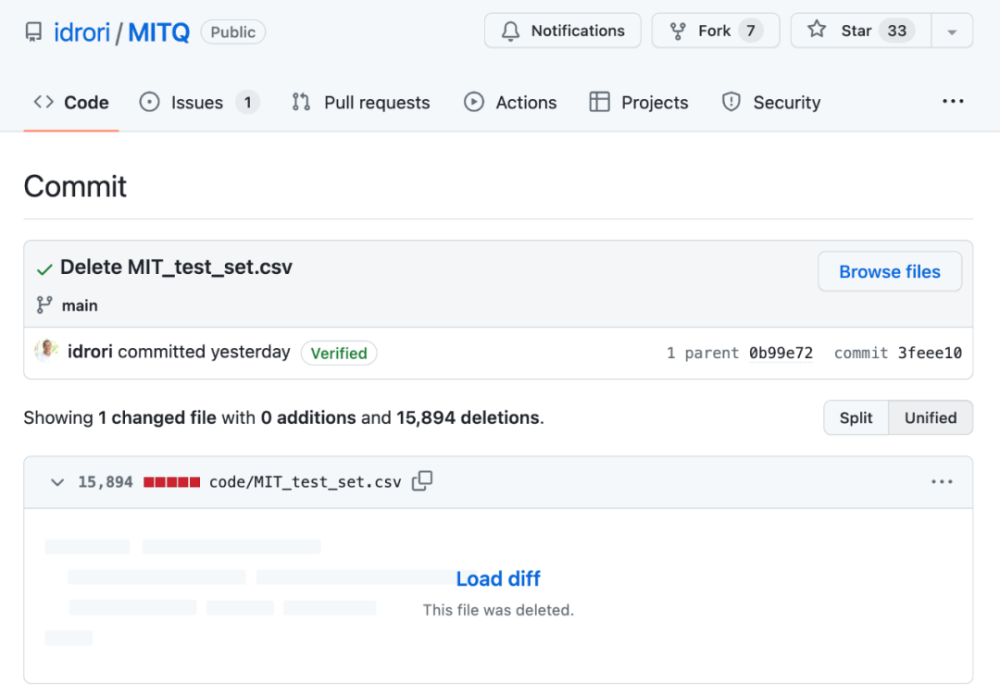Click idrori's avatar thumbnail
The width and height of the screenshot is (1000, 697).
pos(46,351)
